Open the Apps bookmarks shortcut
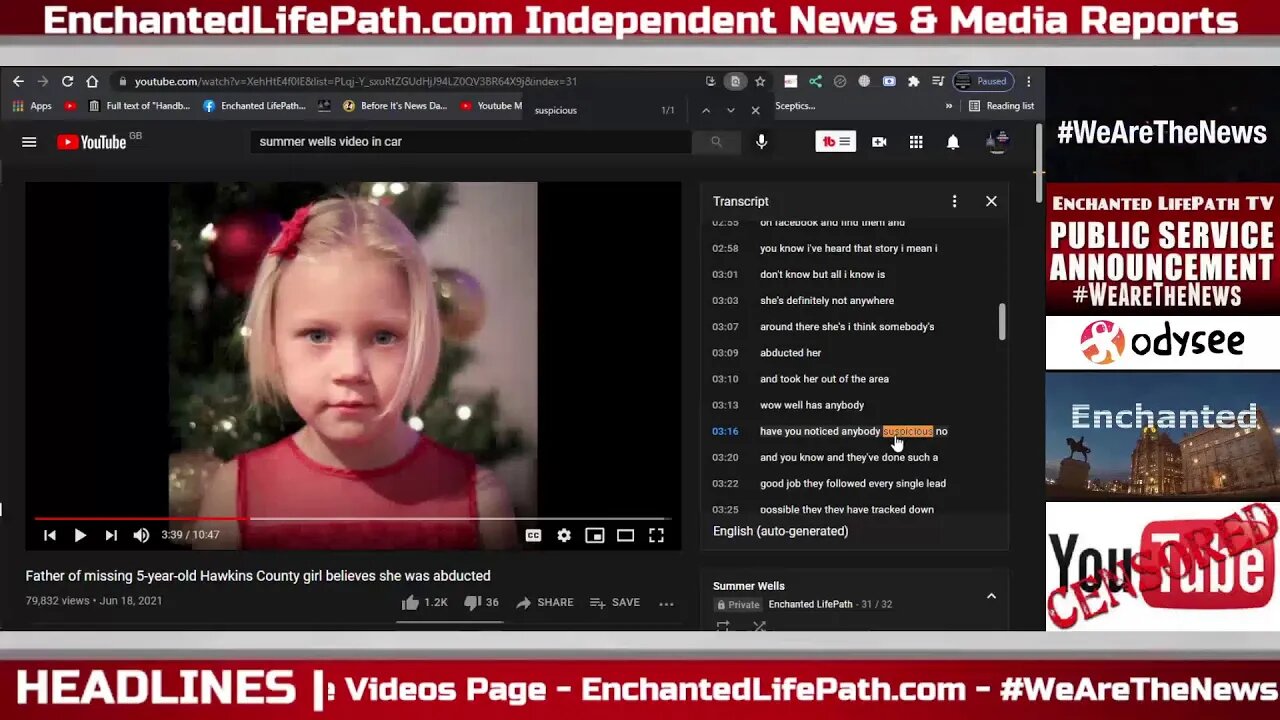The width and height of the screenshot is (1280, 720). tap(32, 106)
